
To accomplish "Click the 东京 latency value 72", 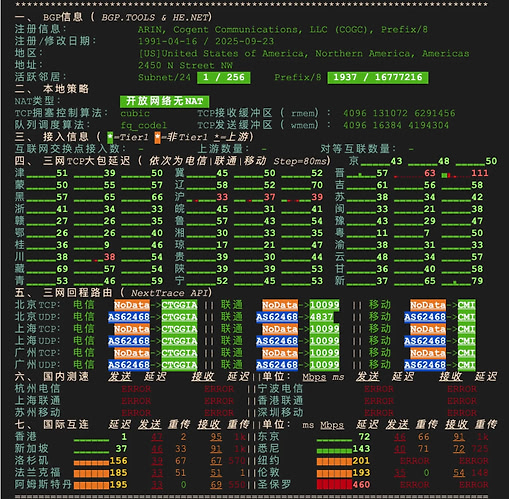I will click(364, 437).
